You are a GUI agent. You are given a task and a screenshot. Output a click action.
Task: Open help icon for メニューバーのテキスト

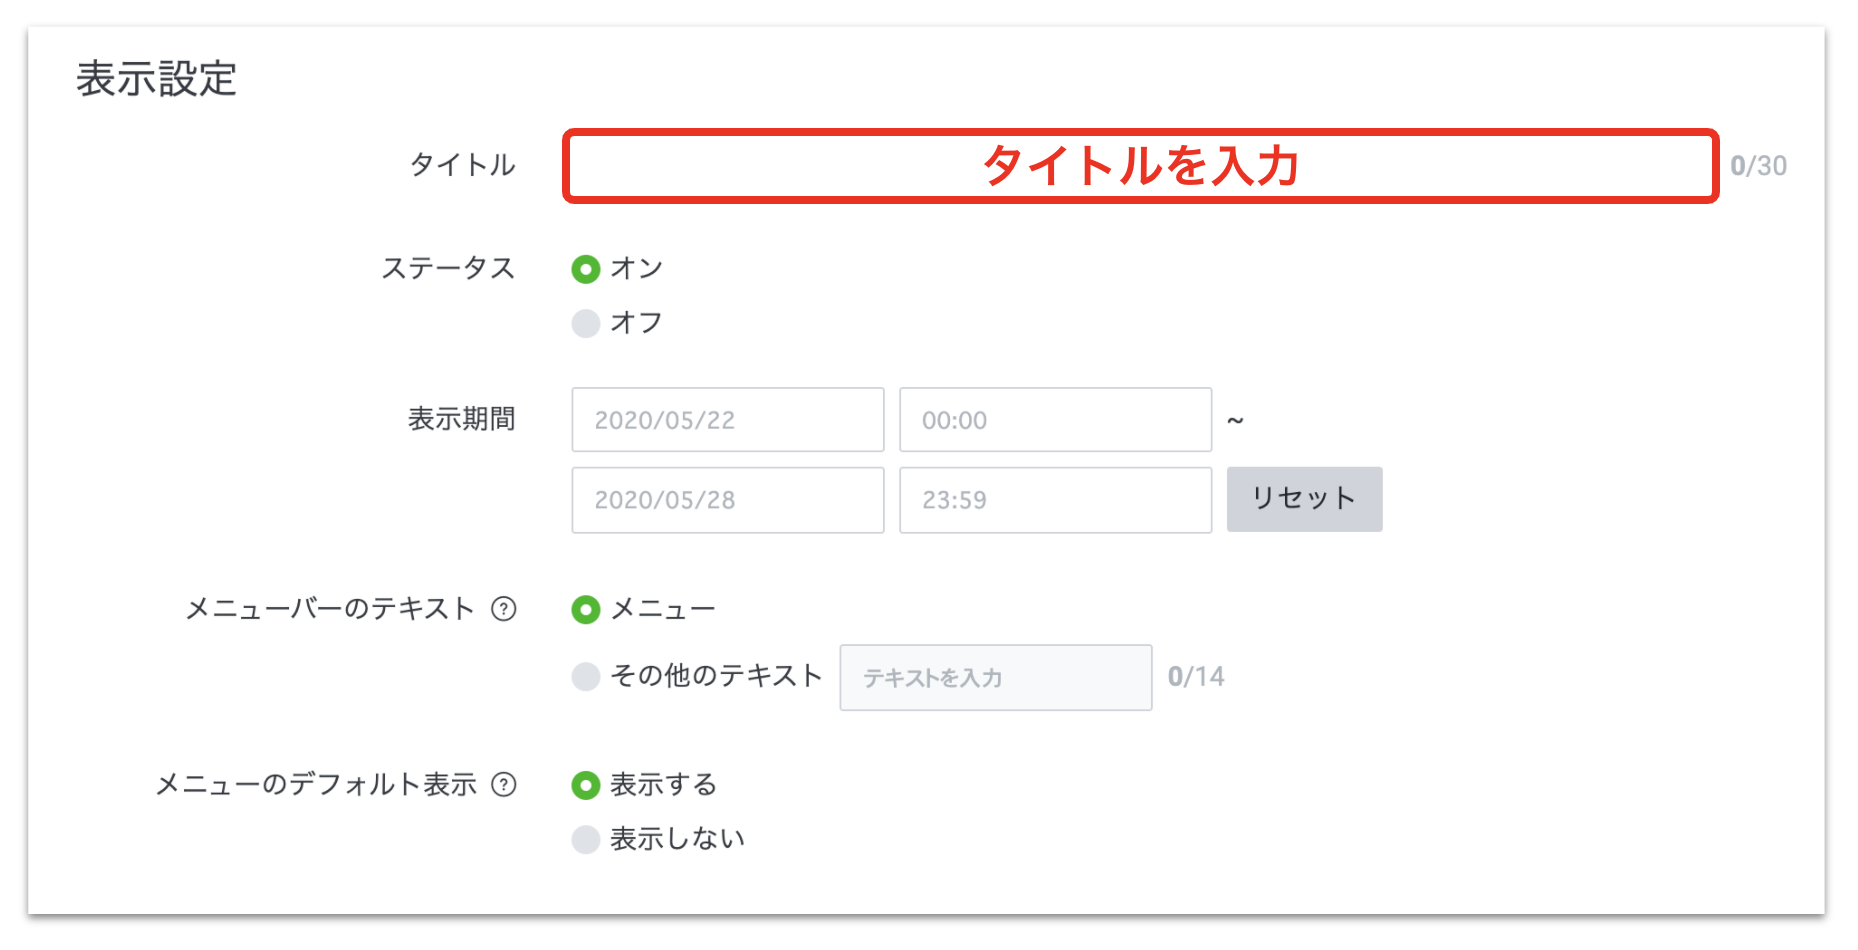(504, 609)
